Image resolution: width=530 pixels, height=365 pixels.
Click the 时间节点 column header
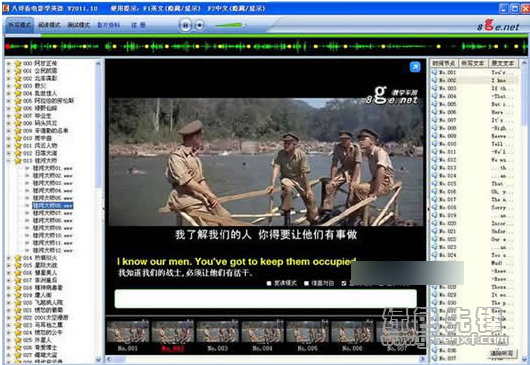(444, 63)
